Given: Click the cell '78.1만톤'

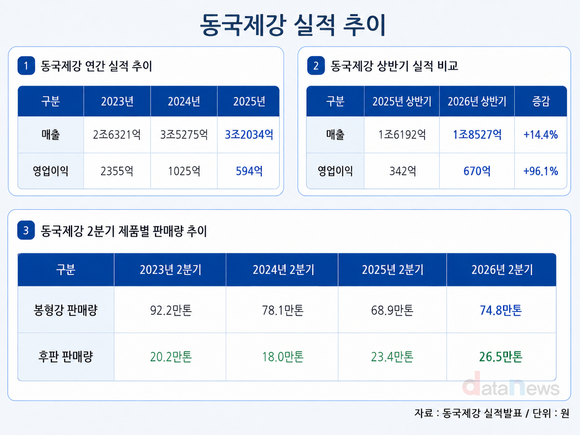Looking at the screenshot, I should tap(283, 310).
